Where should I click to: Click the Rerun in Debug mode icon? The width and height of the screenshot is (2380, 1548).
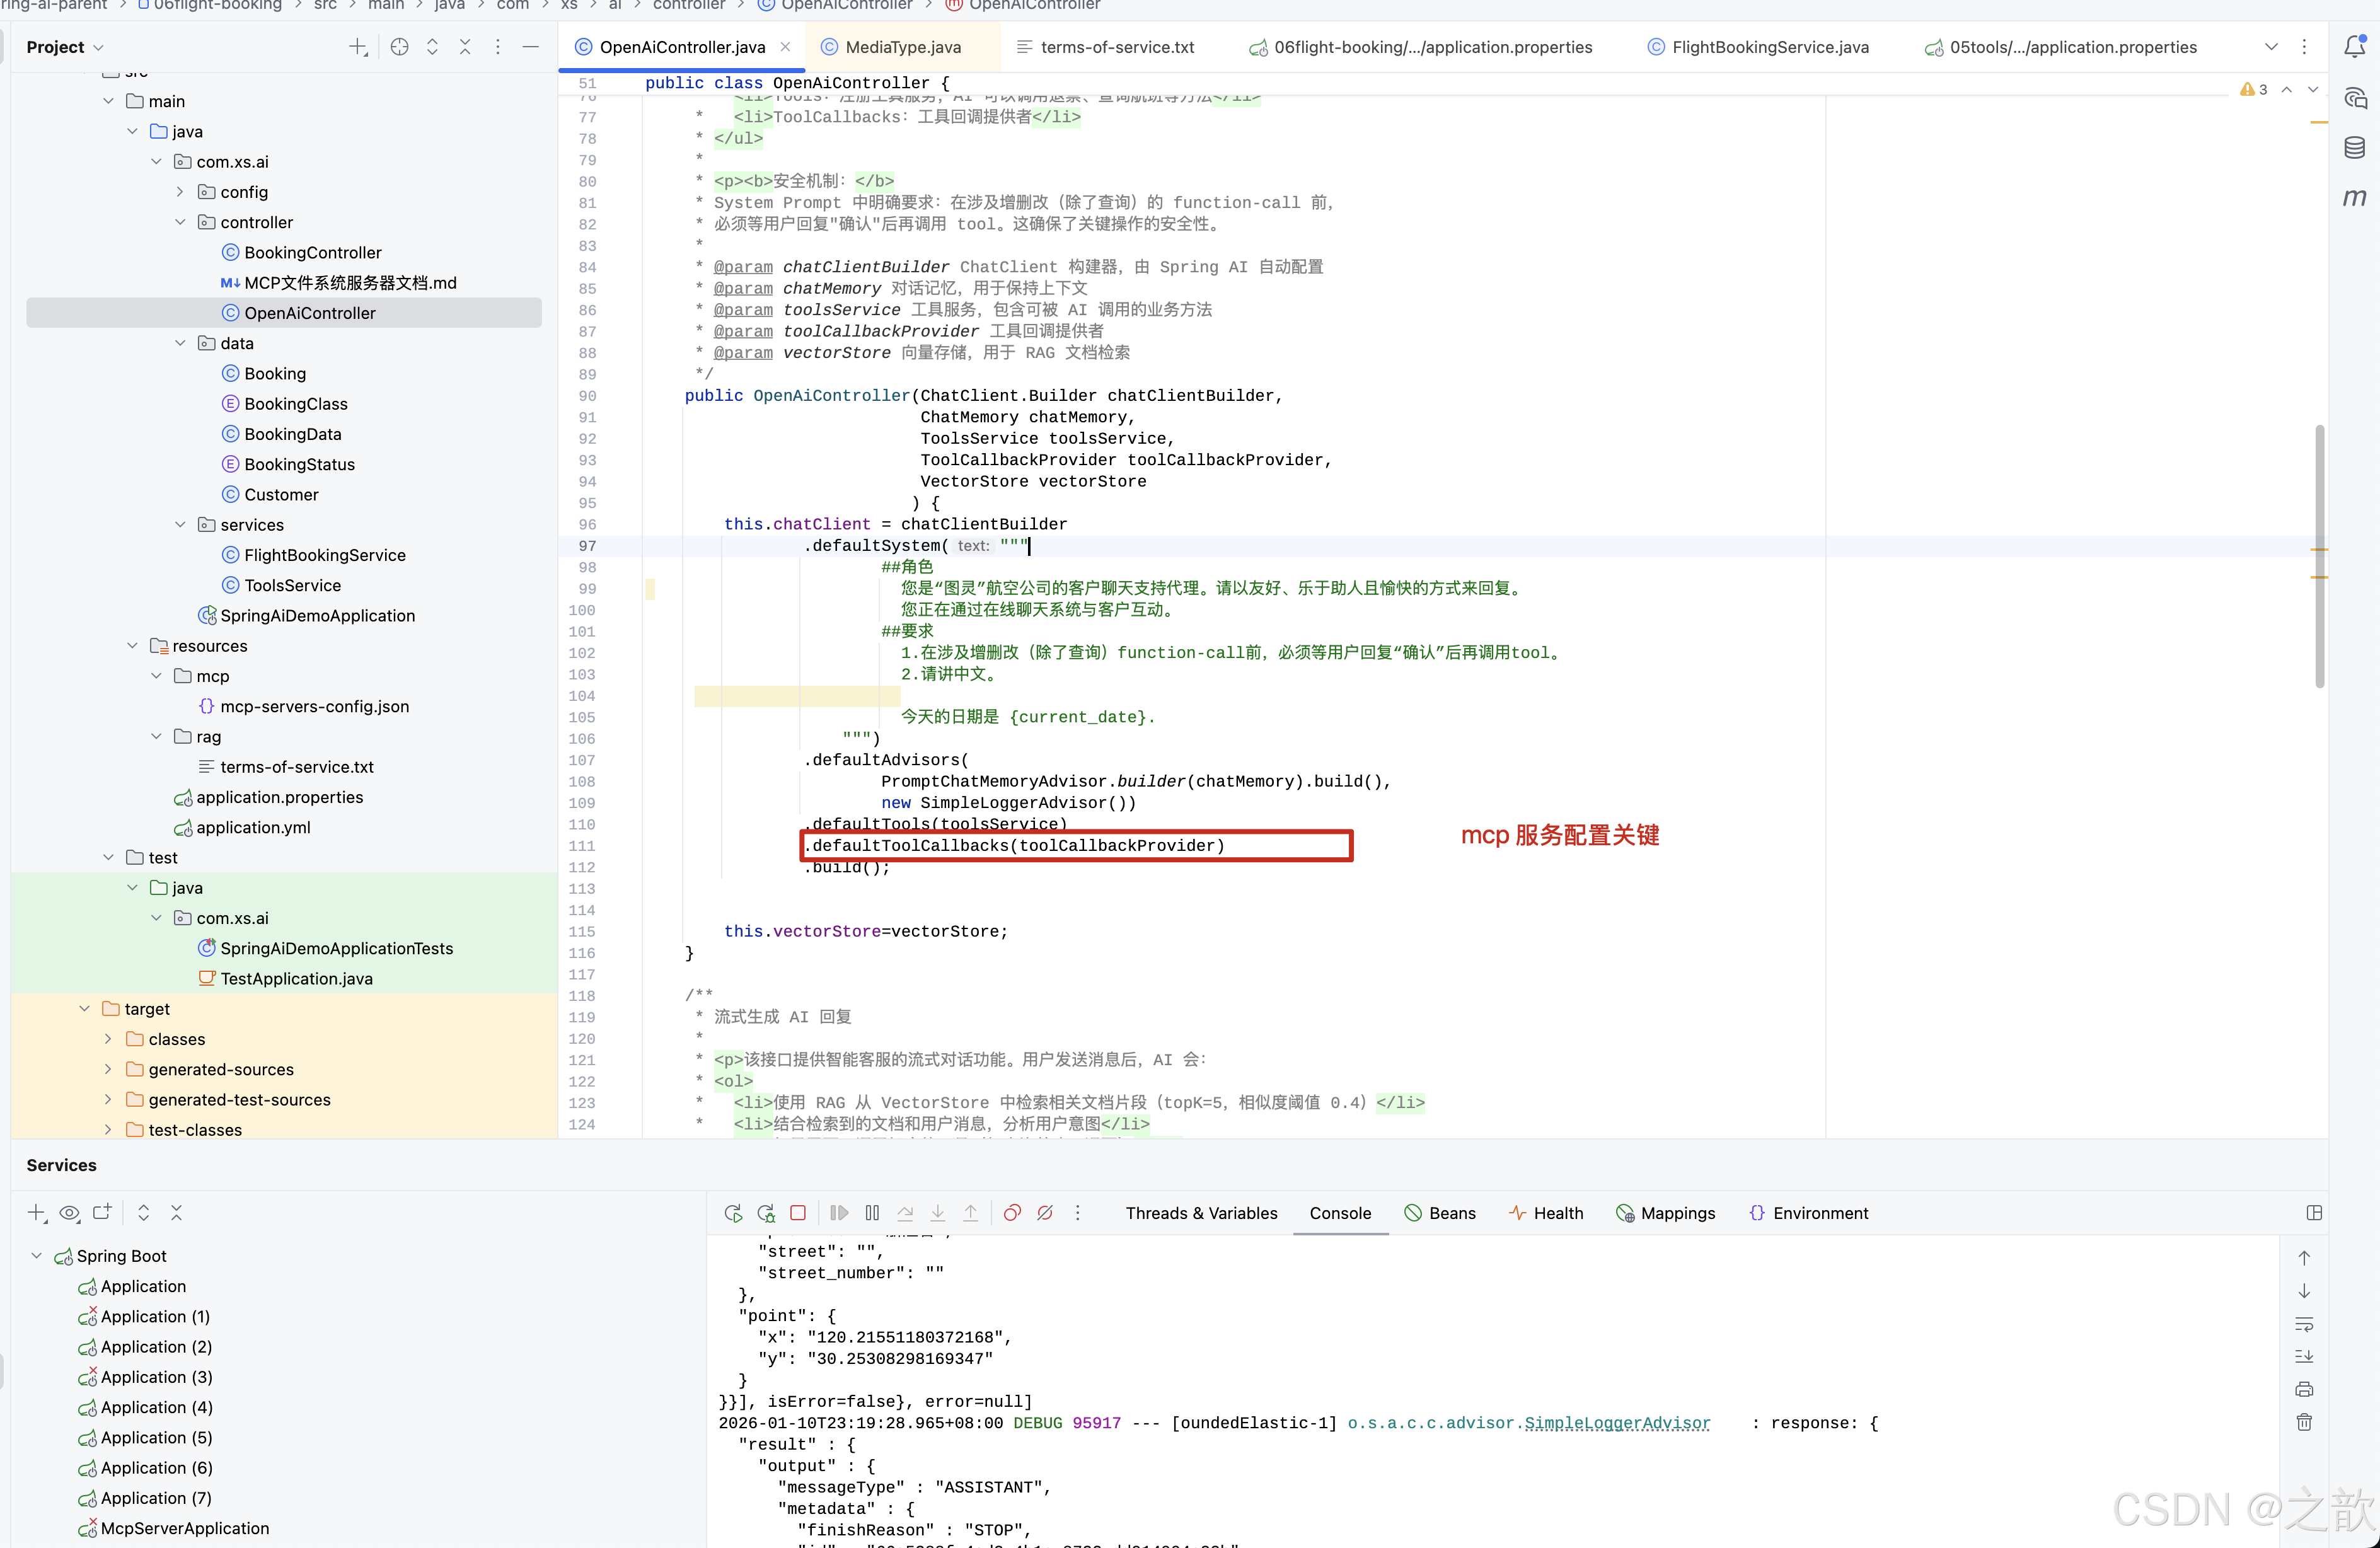[766, 1213]
